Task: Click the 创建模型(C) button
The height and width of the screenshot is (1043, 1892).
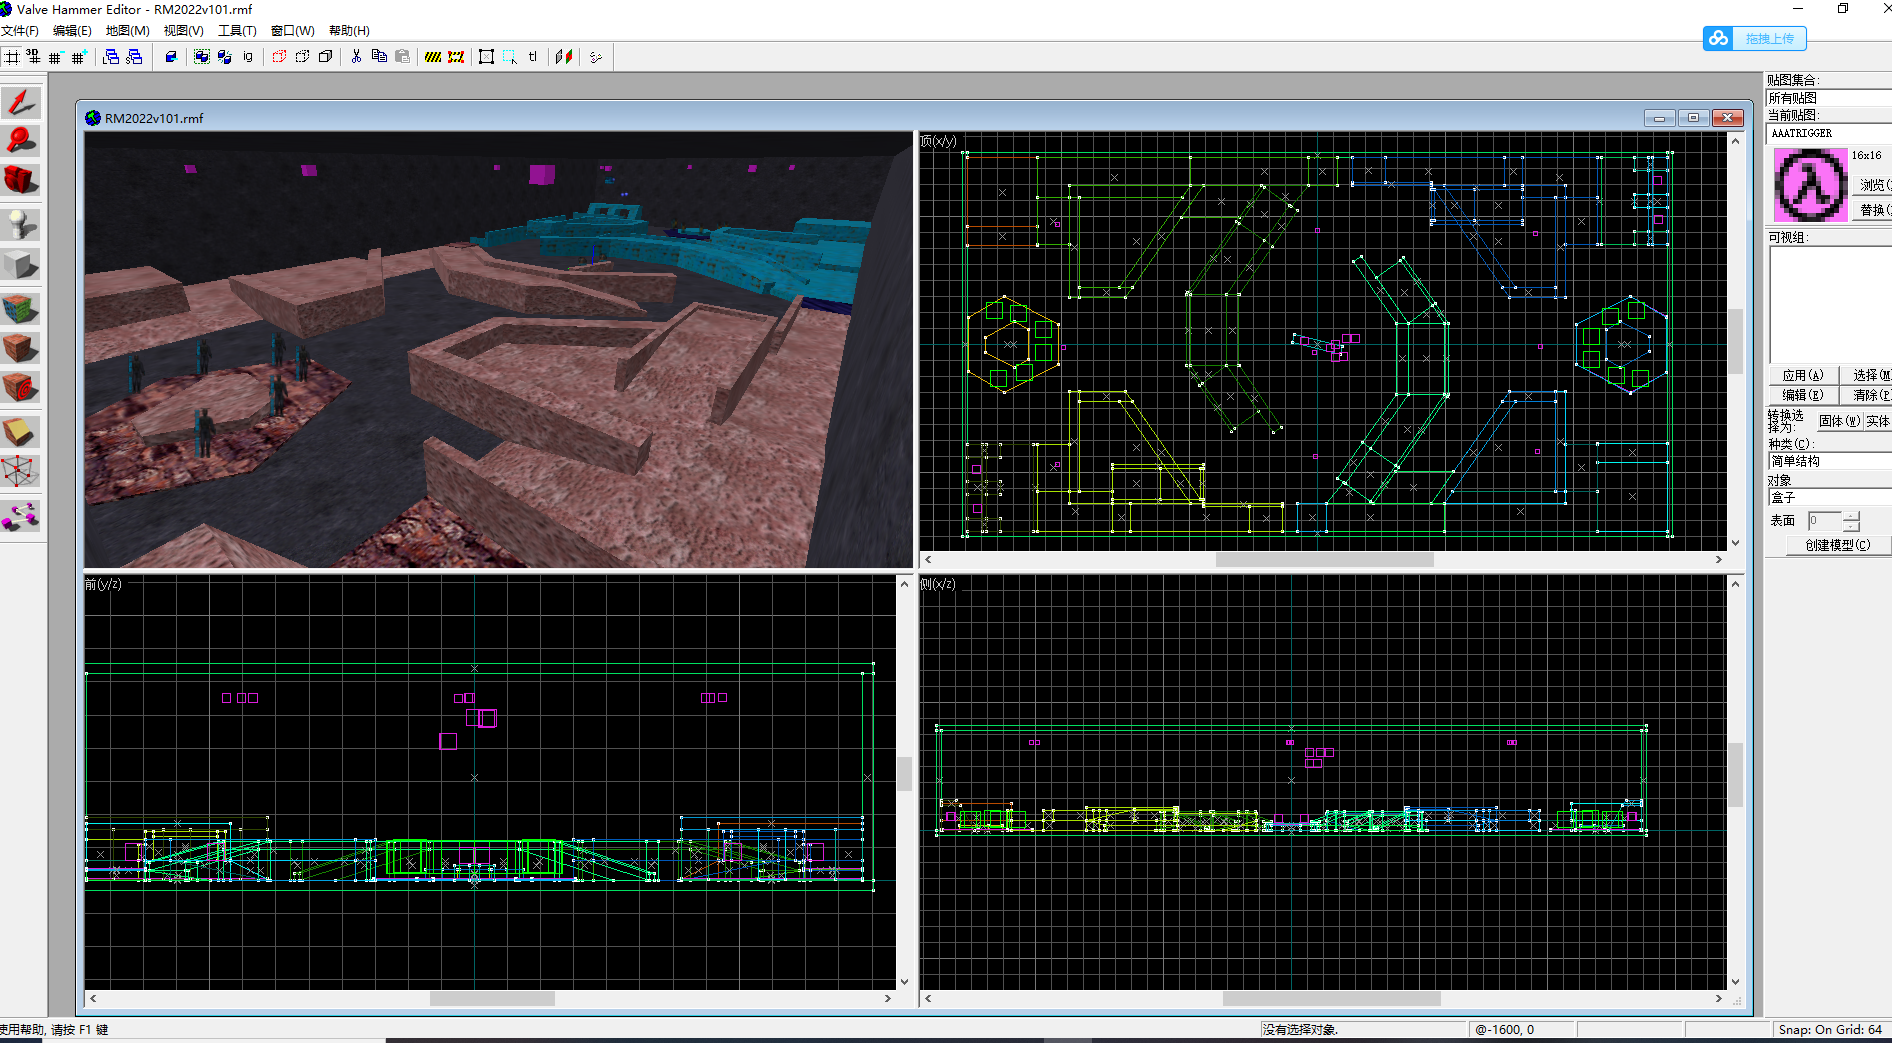Action: 1838,545
